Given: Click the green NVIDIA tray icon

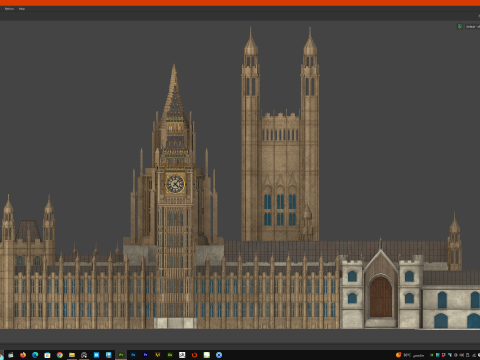Looking at the screenshot, I should [x=432, y=355].
